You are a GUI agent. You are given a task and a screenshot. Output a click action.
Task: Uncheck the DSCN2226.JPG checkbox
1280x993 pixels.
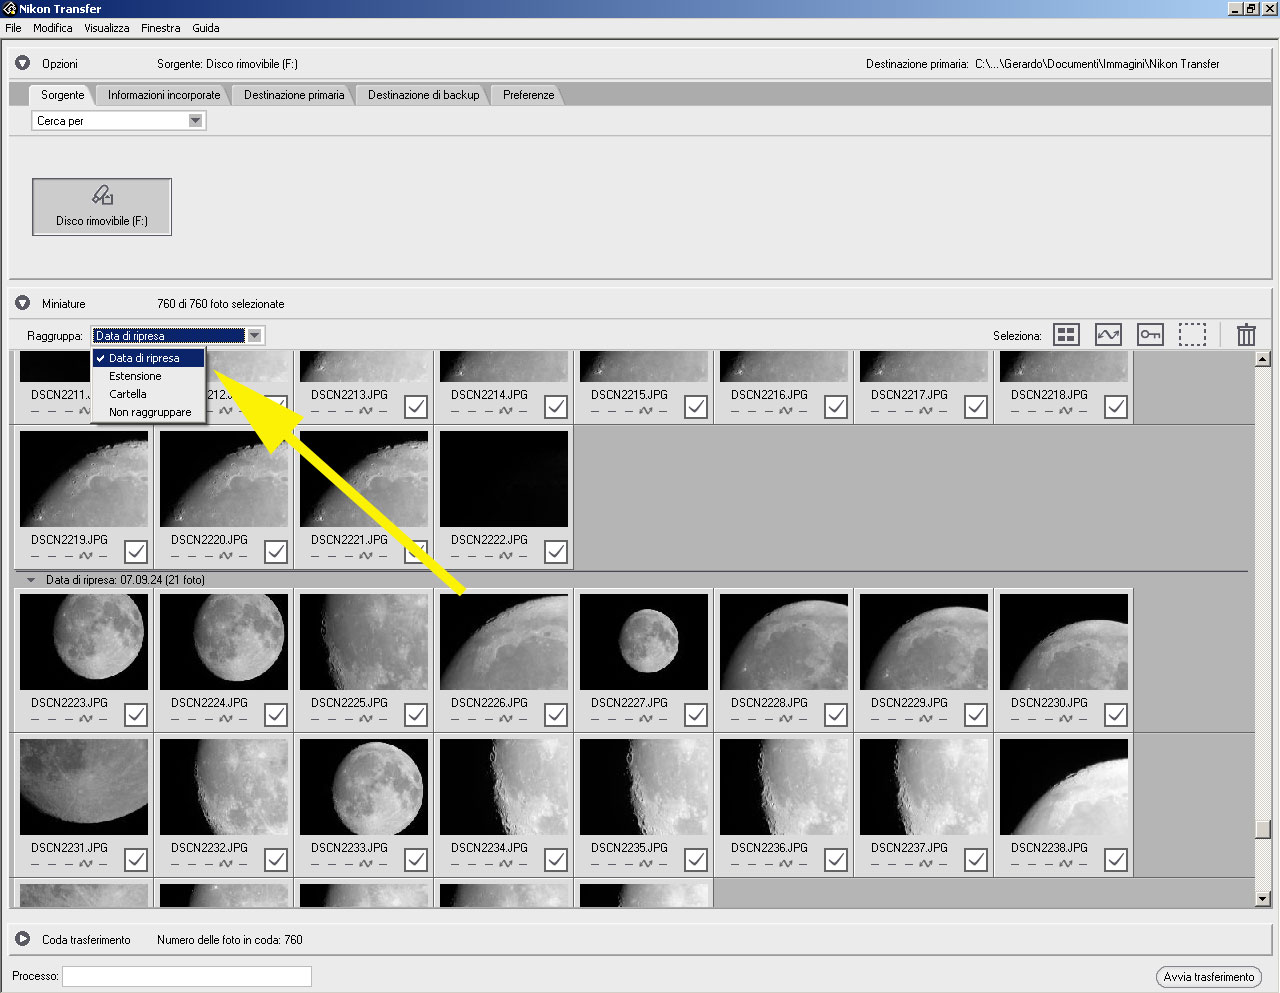[556, 715]
